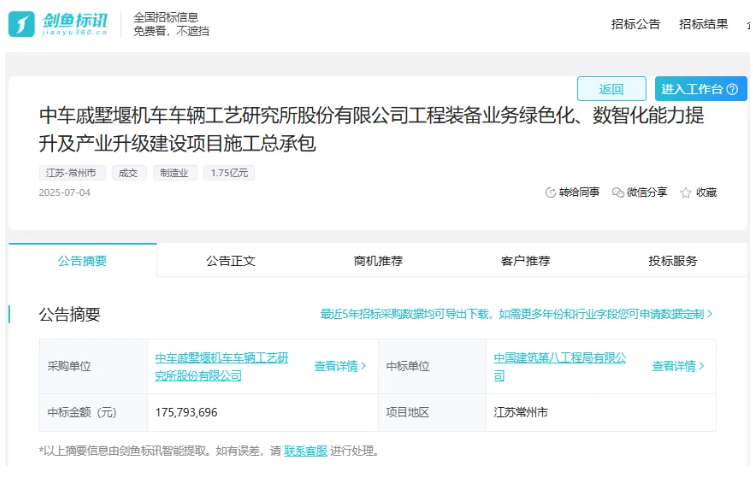Open the 投标服务 tab

point(672,260)
